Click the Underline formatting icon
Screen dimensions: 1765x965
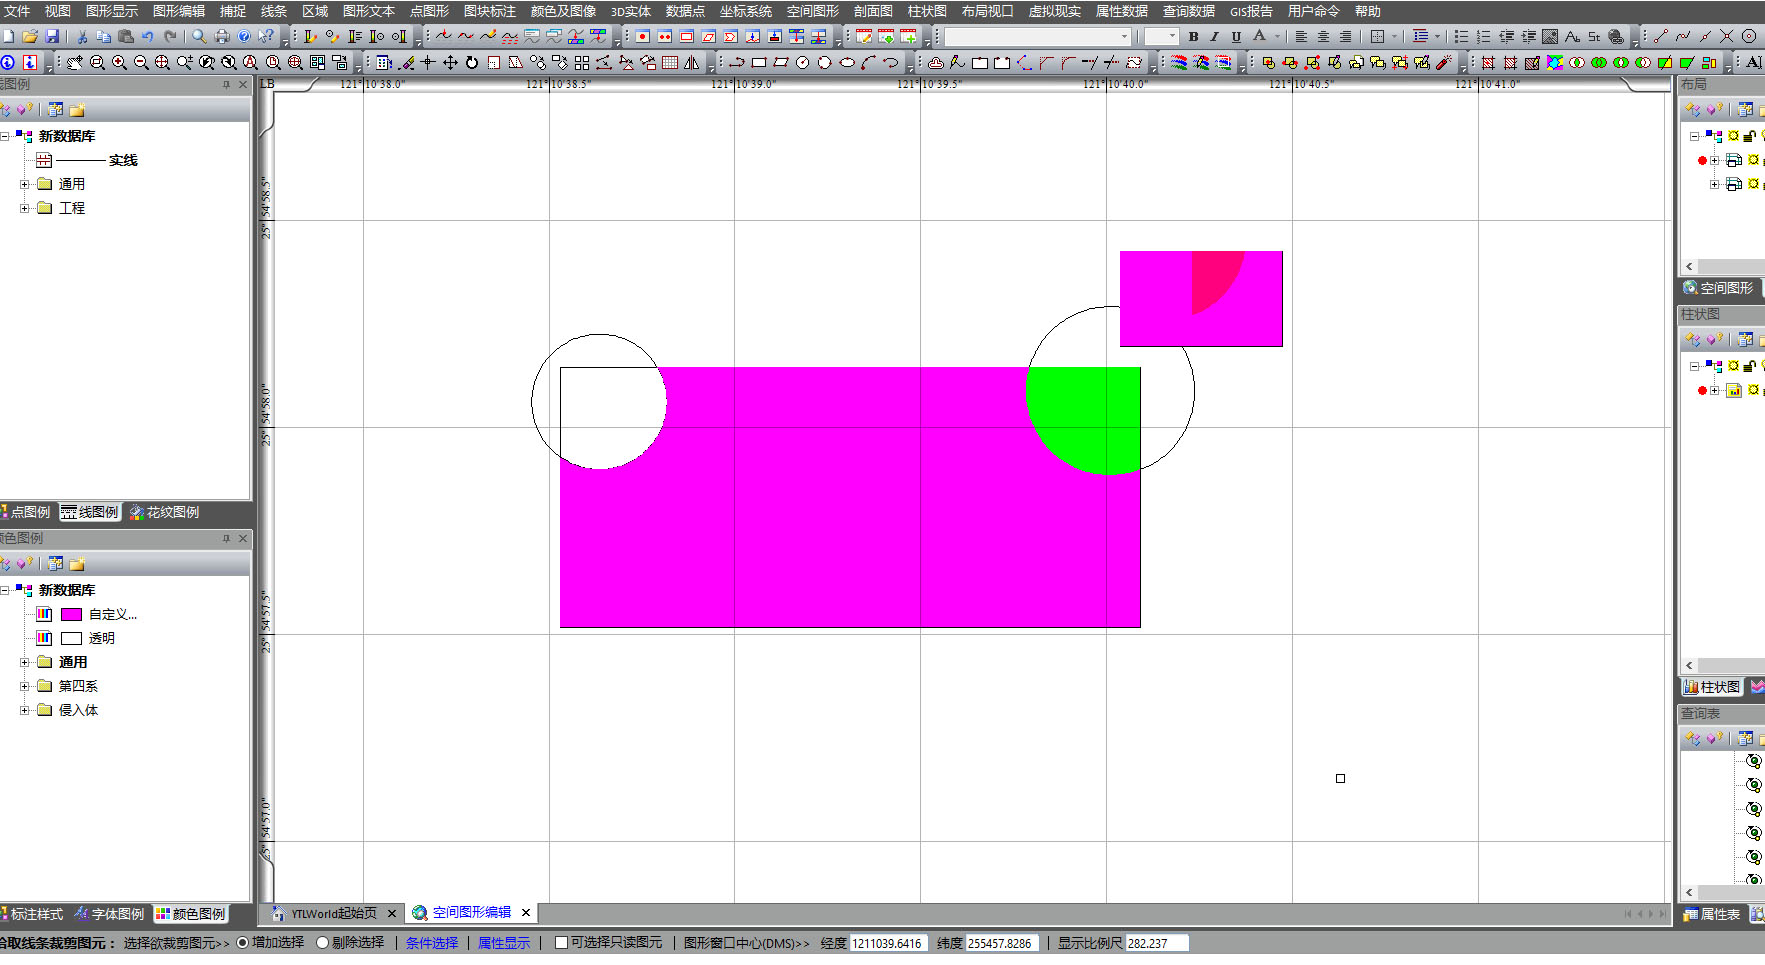(1236, 36)
